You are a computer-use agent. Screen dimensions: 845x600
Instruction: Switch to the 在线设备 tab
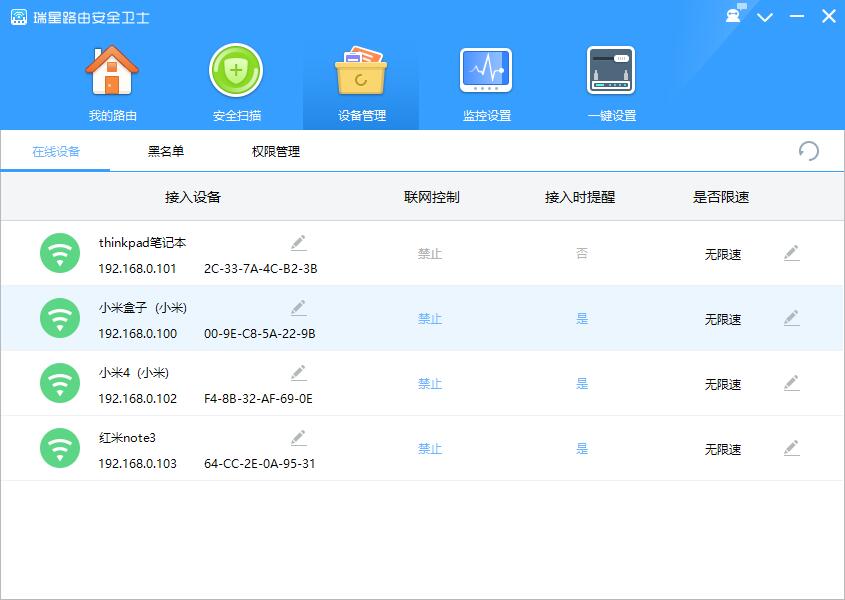(x=56, y=151)
